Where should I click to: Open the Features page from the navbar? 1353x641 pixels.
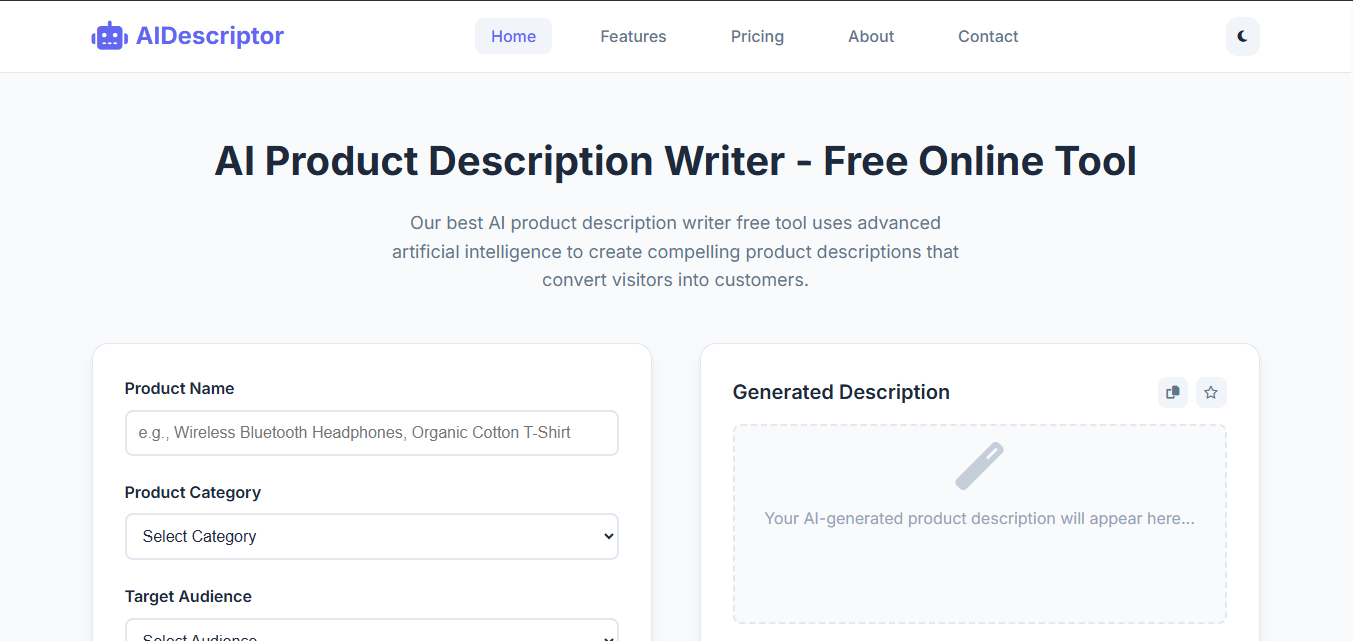point(633,36)
